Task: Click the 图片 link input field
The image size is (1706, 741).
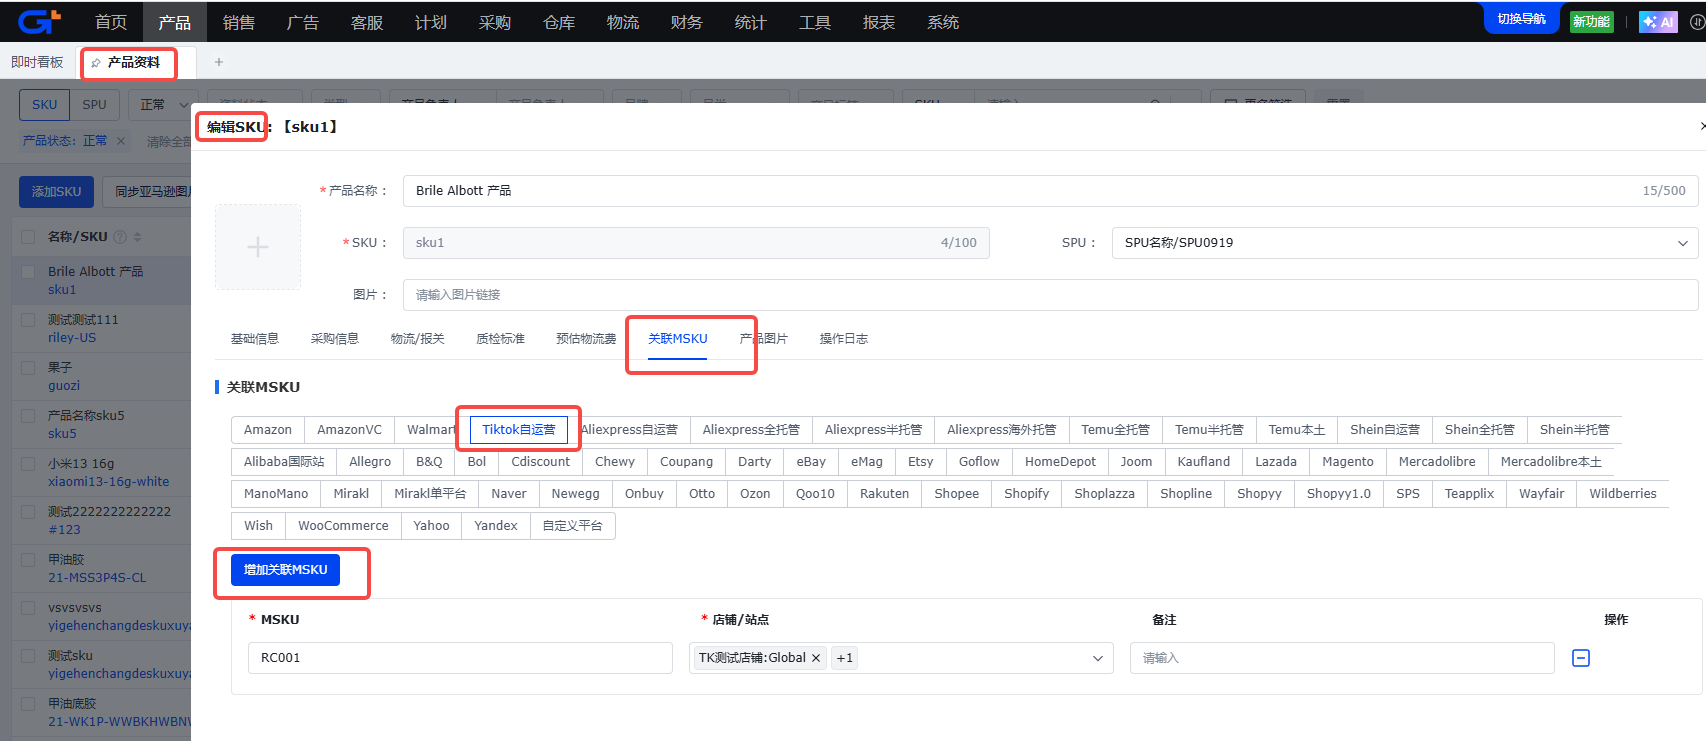Action: (1050, 295)
